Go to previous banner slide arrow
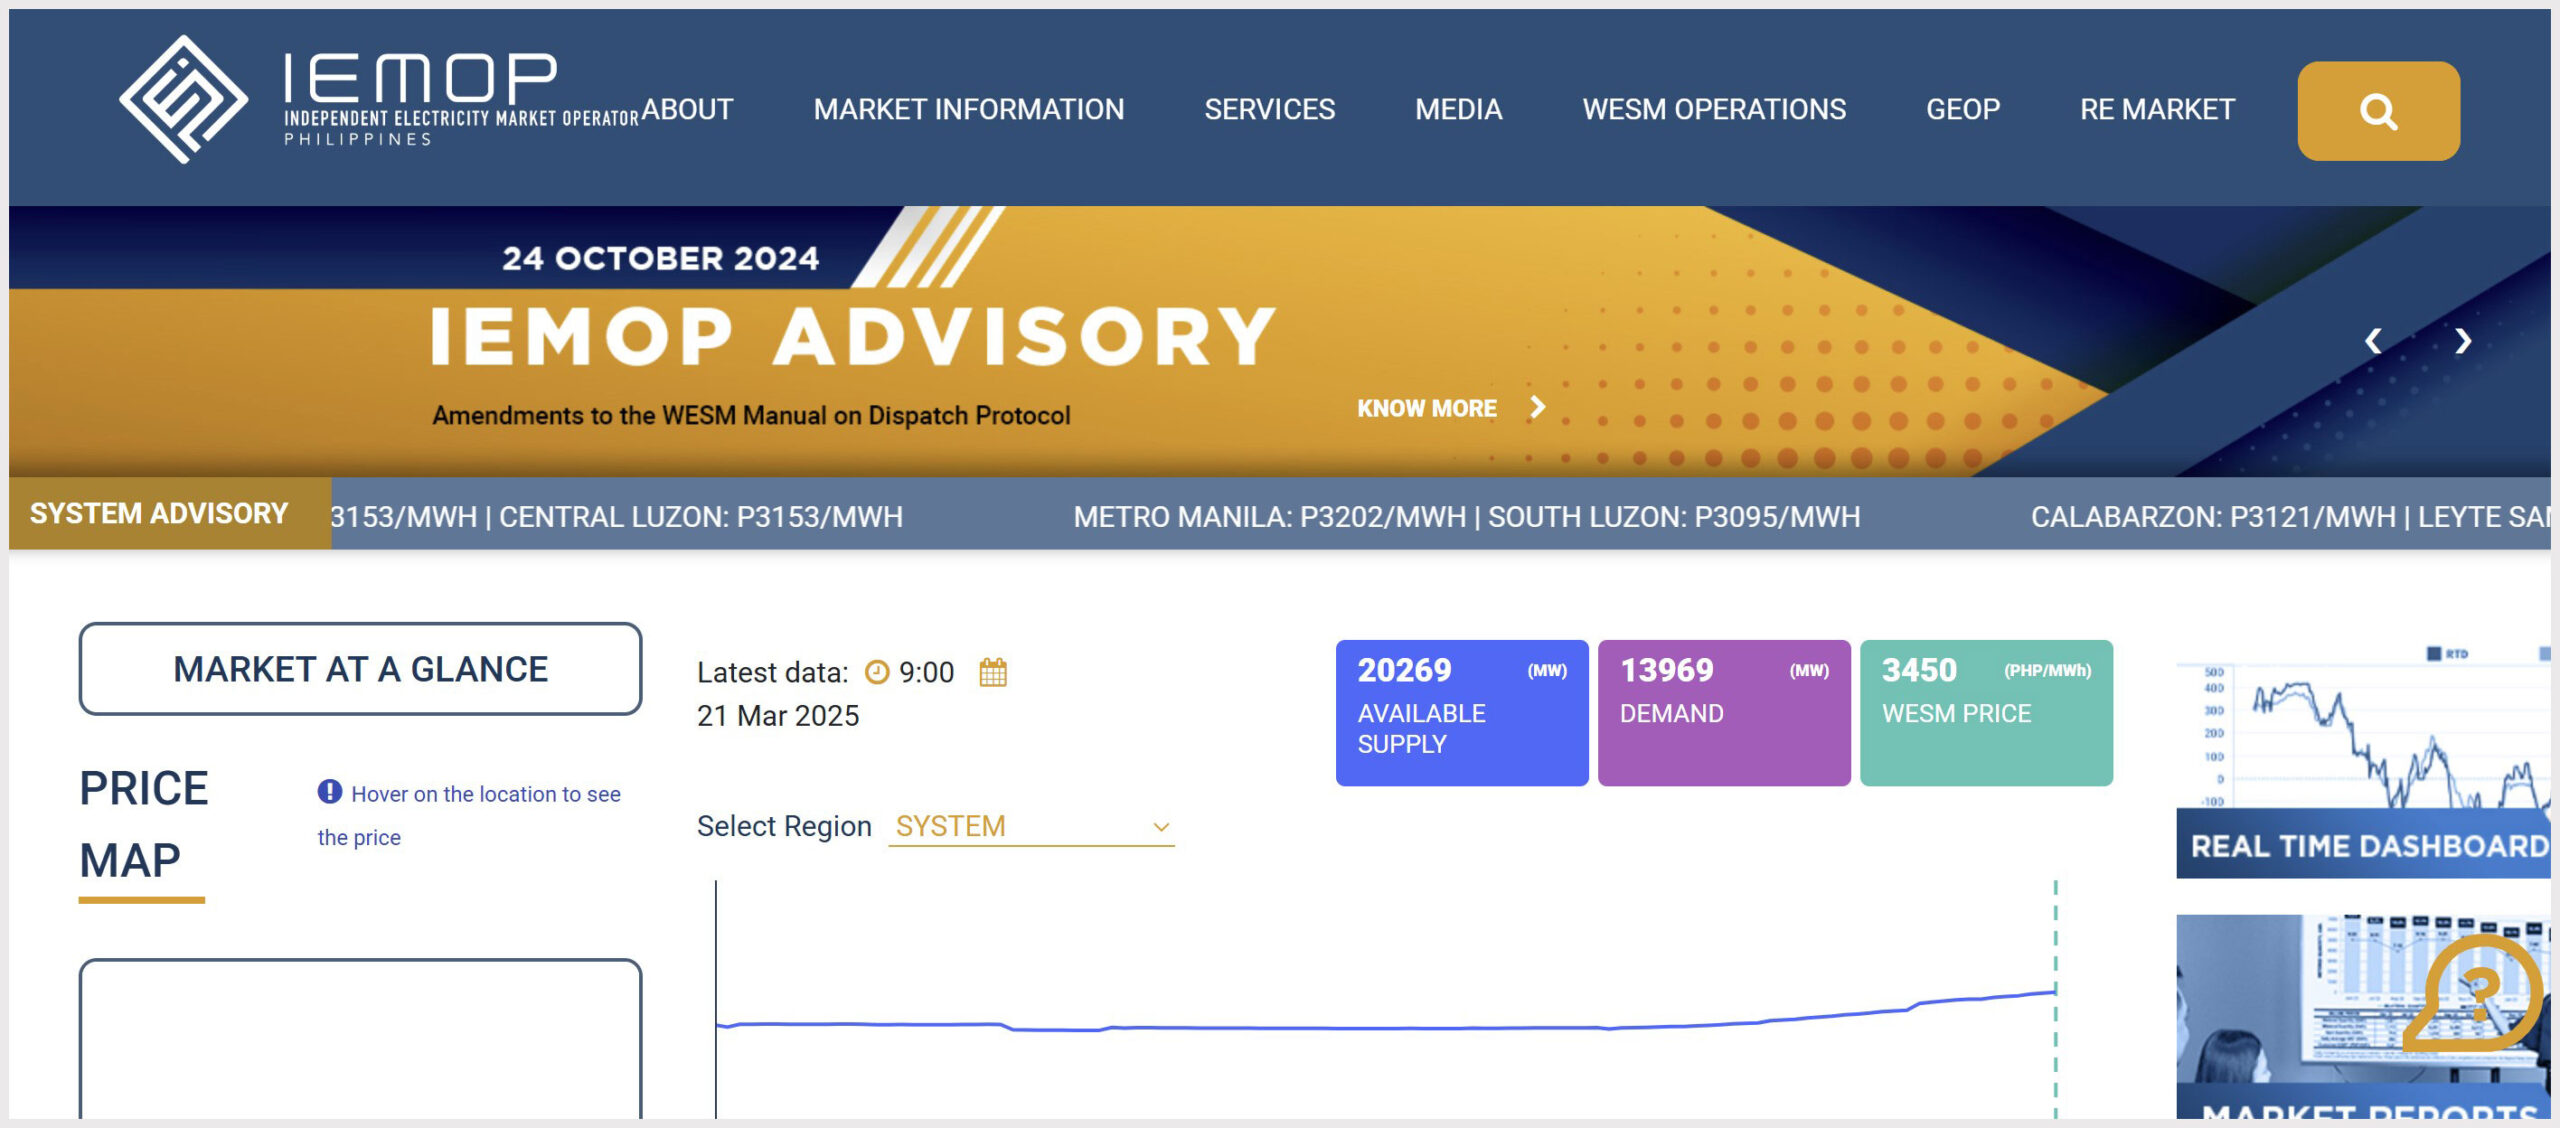The height and width of the screenshot is (1128, 2560). tap(2372, 341)
